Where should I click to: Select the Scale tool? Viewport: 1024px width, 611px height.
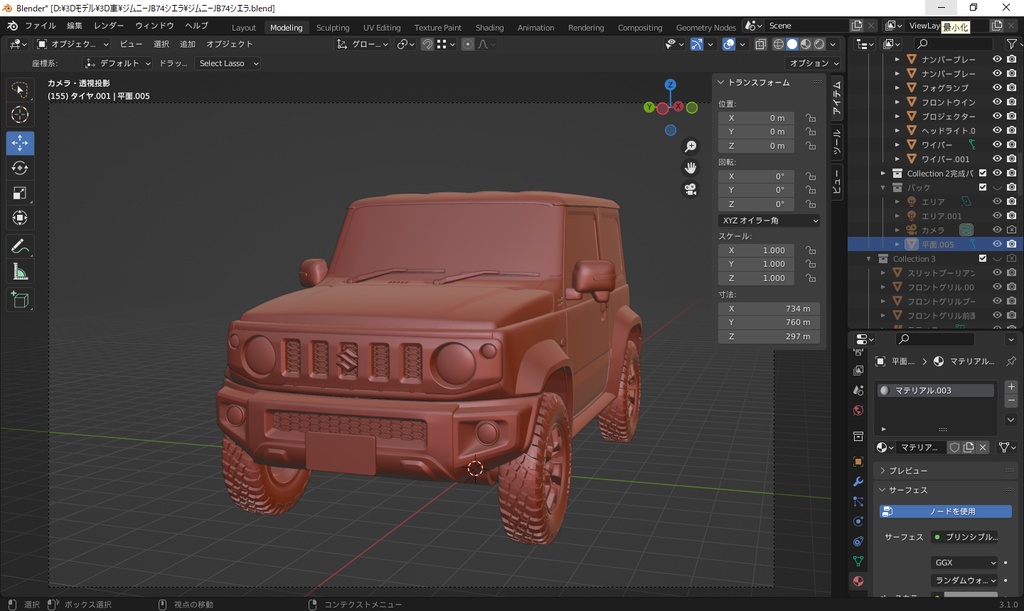click(x=20, y=193)
